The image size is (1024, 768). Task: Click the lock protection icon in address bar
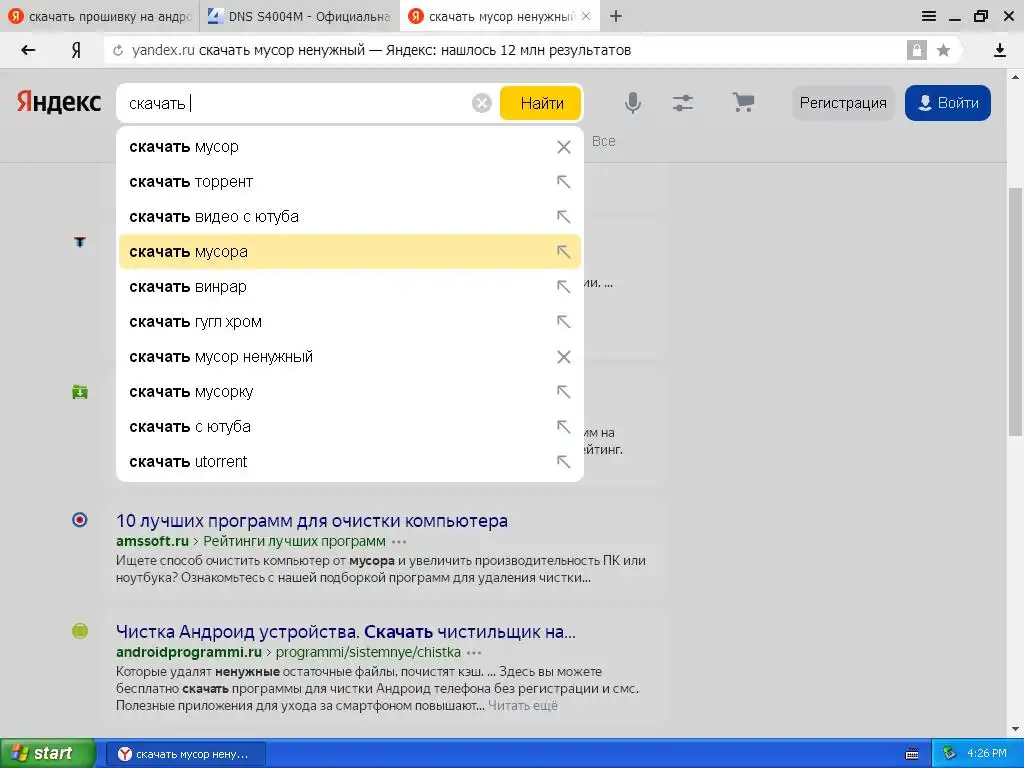click(916, 50)
